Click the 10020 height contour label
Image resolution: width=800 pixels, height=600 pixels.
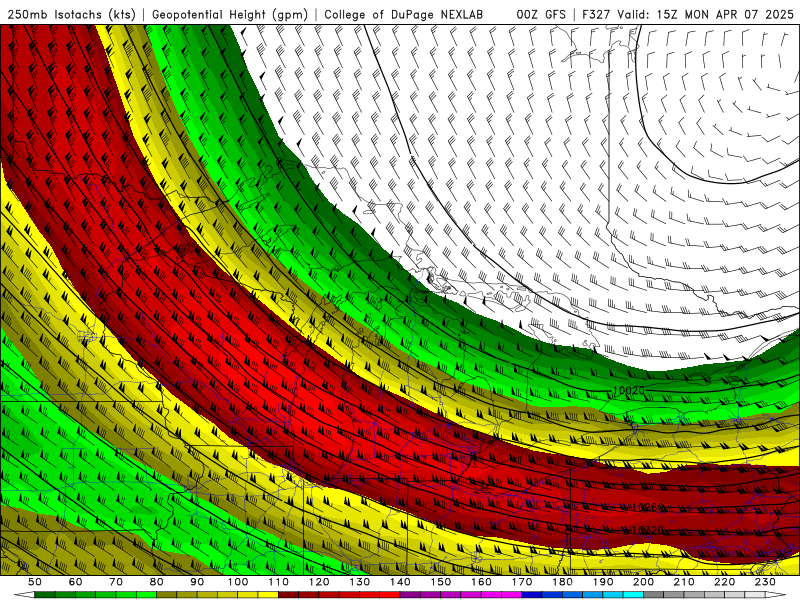pyautogui.click(x=629, y=390)
